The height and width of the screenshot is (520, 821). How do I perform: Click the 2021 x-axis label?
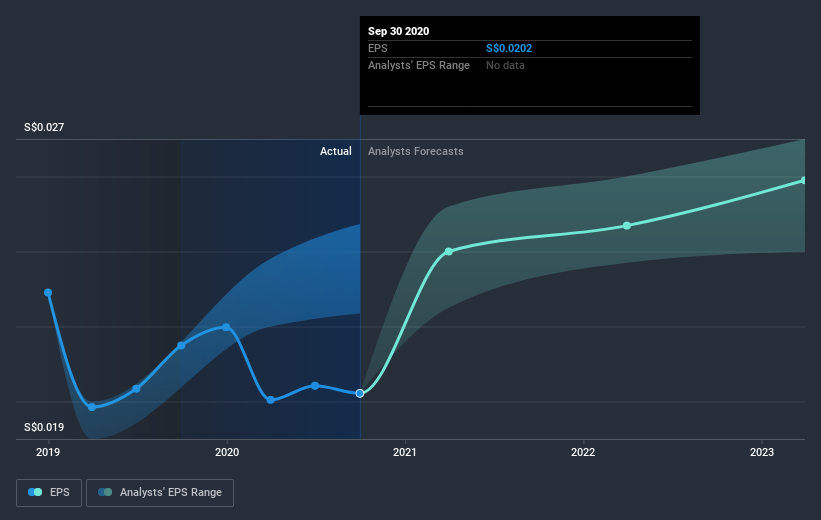click(x=405, y=452)
